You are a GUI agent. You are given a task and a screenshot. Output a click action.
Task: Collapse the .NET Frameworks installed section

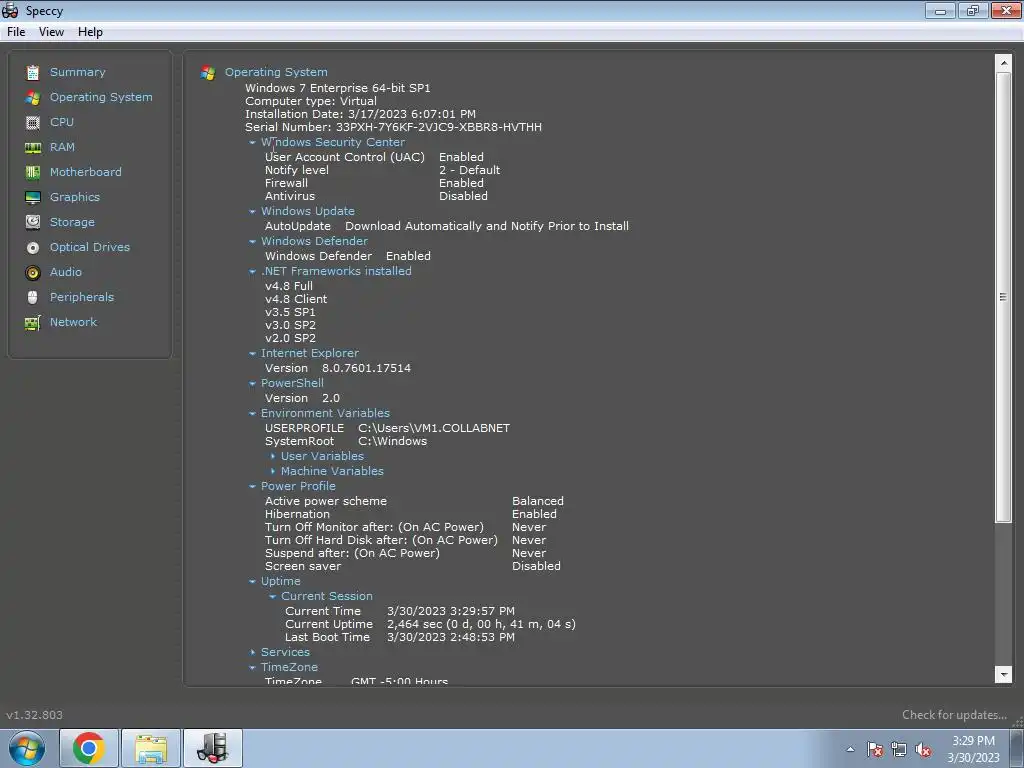[253, 272]
